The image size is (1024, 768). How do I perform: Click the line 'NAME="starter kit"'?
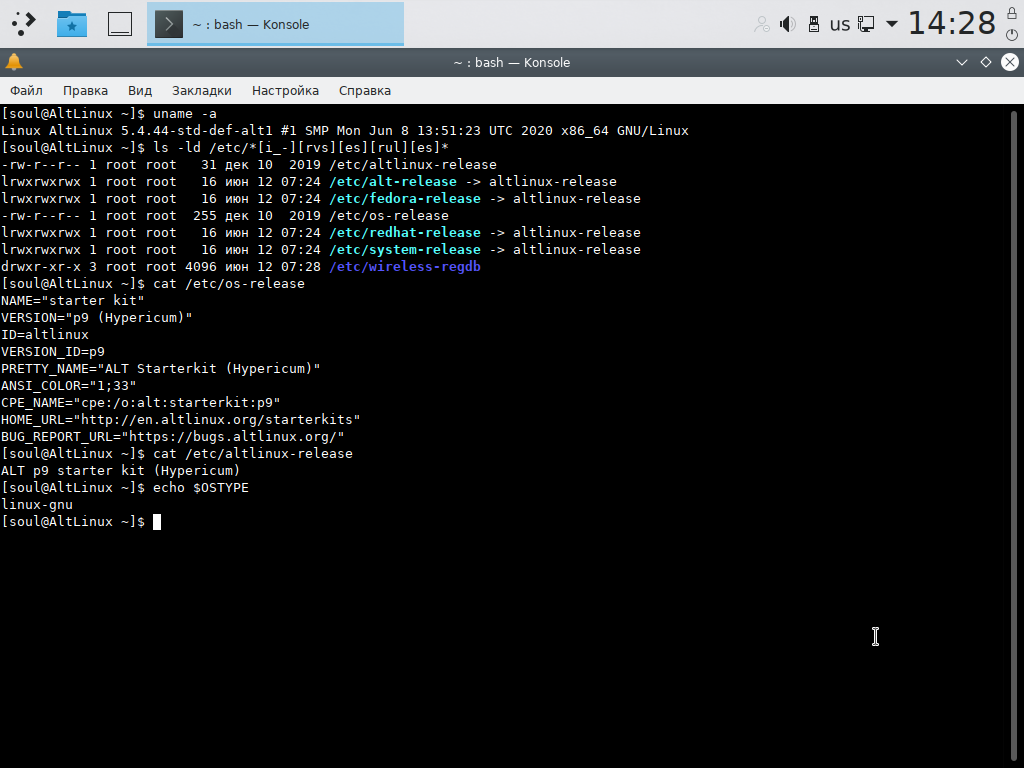point(72,300)
